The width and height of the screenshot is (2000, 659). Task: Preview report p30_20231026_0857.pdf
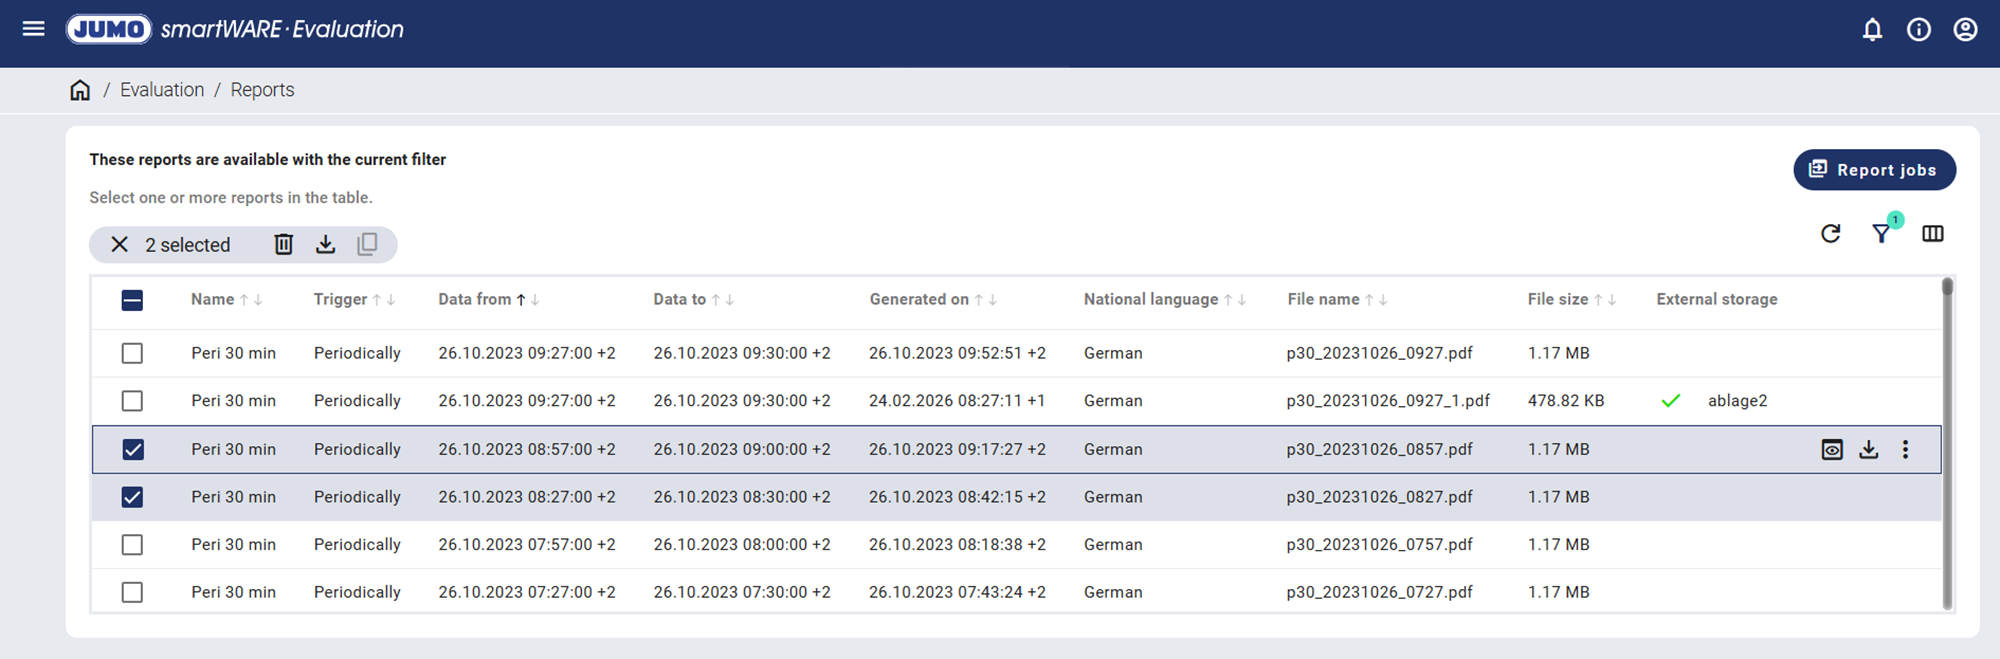click(1831, 450)
